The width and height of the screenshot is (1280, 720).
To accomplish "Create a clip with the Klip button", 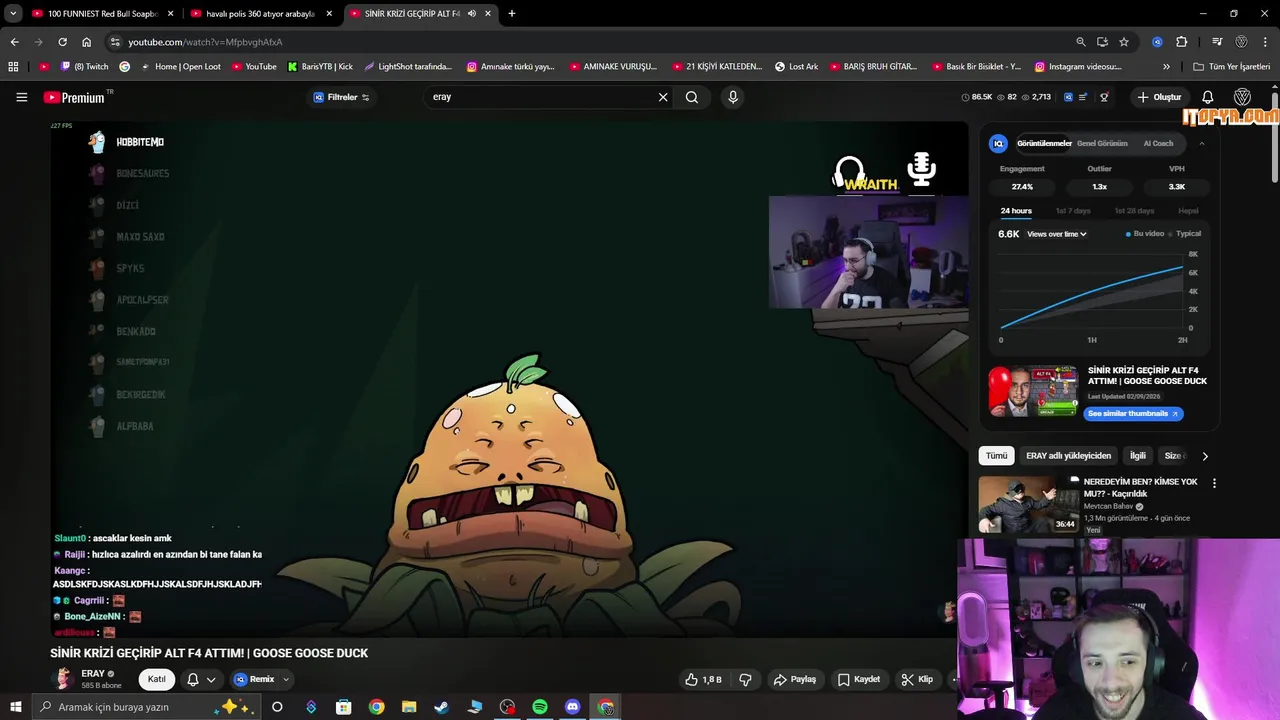I will [x=917, y=679].
